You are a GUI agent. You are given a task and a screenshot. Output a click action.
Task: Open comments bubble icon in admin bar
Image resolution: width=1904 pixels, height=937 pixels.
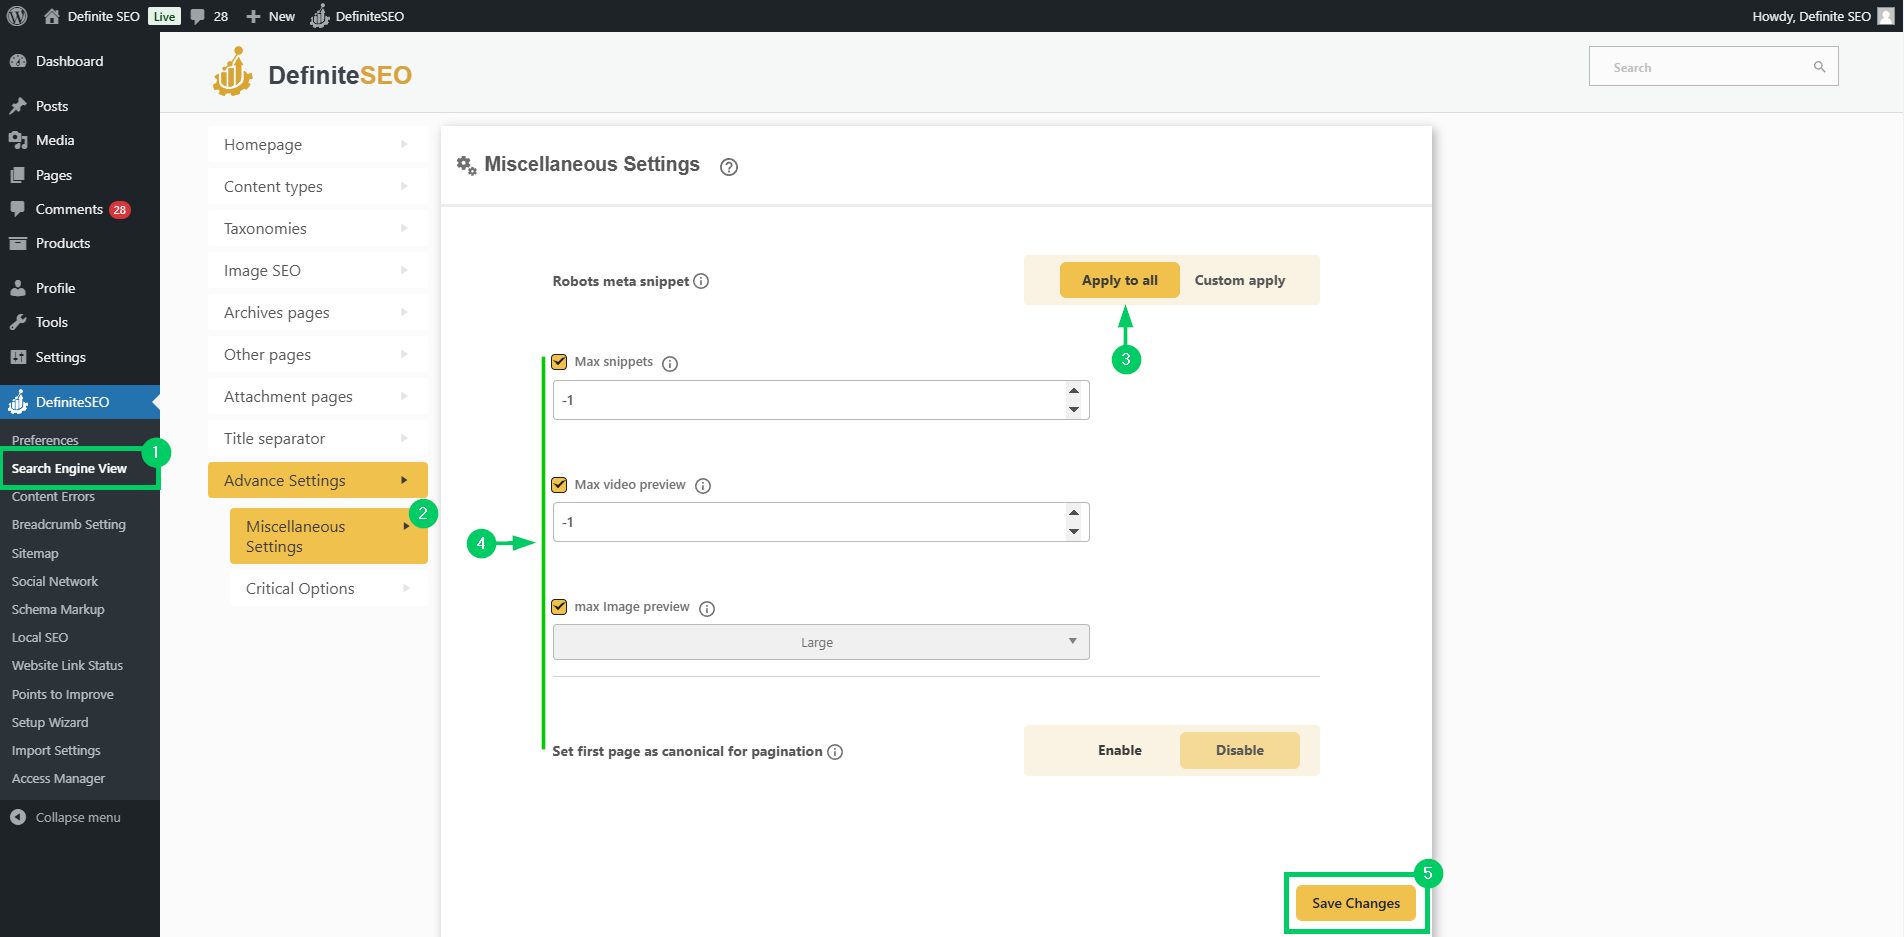[x=198, y=16]
